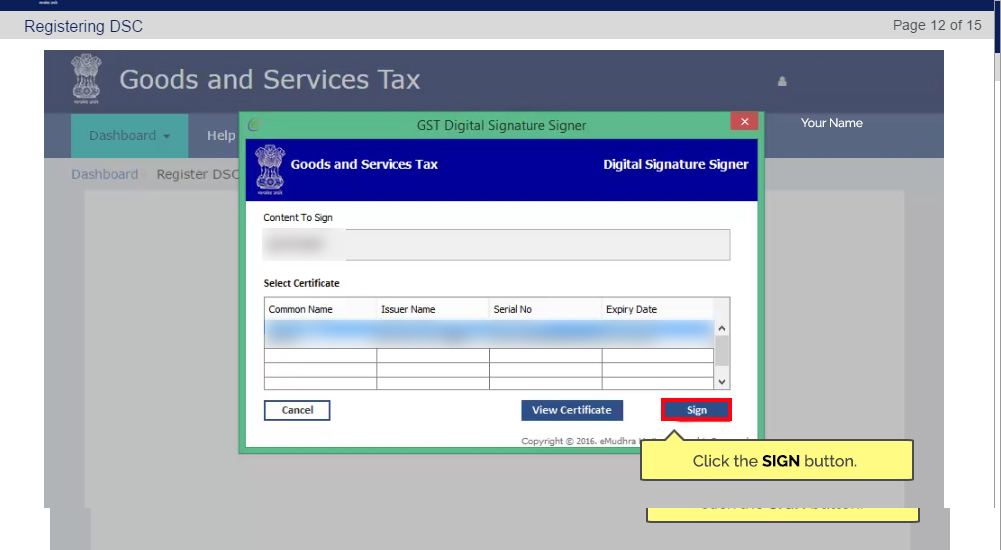
Task: Click the Content To Sign field
Action: 497,245
